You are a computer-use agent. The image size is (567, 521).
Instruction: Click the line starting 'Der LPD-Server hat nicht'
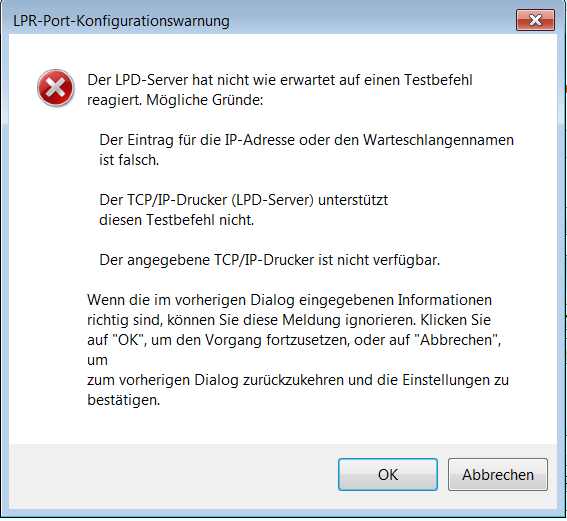[280, 80]
